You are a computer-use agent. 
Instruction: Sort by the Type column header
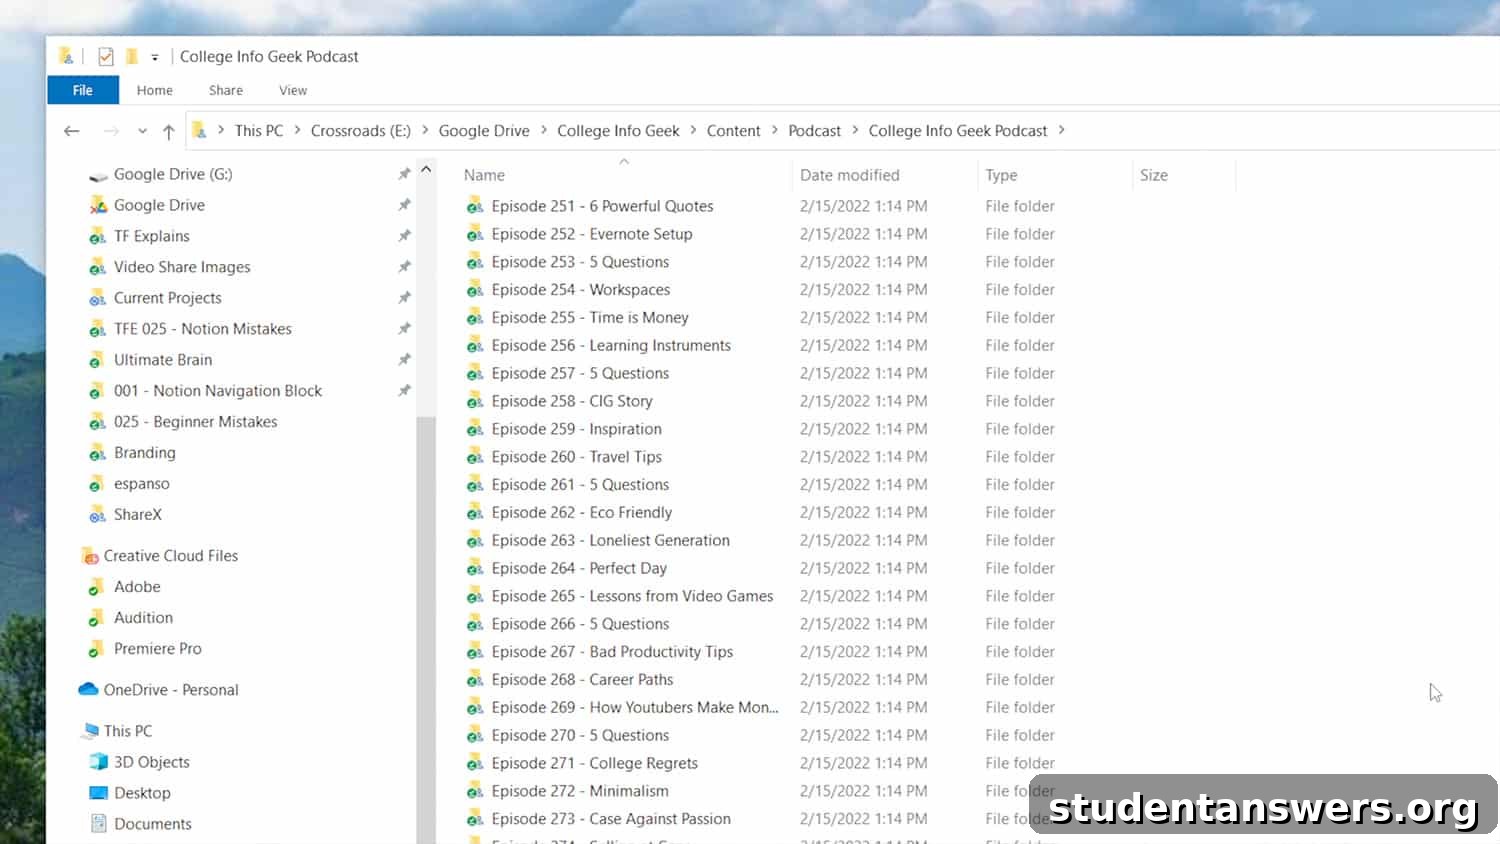click(1001, 175)
